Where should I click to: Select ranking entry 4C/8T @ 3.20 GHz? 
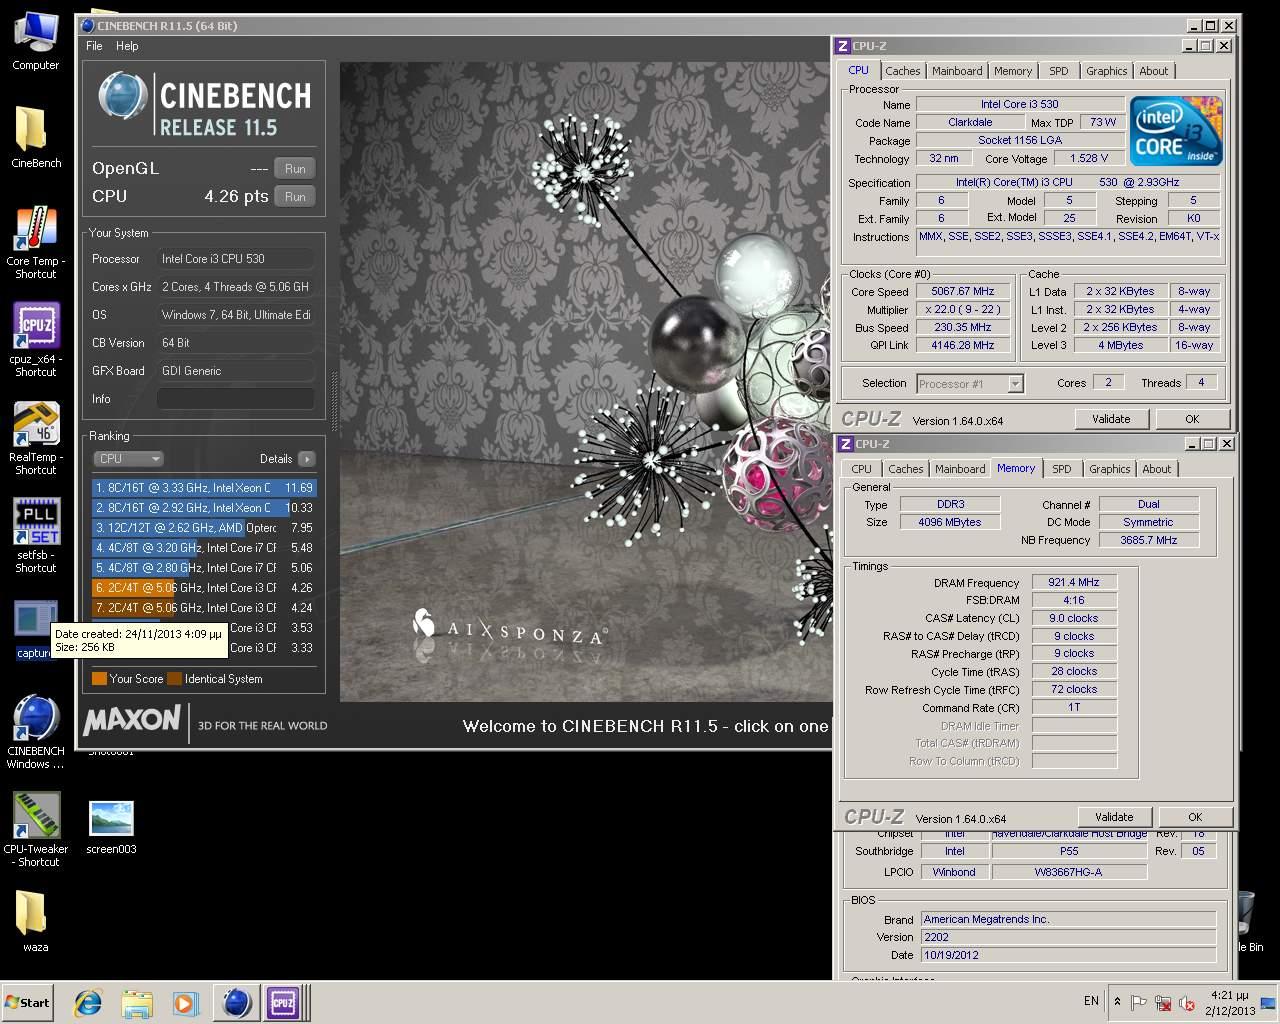click(204, 548)
